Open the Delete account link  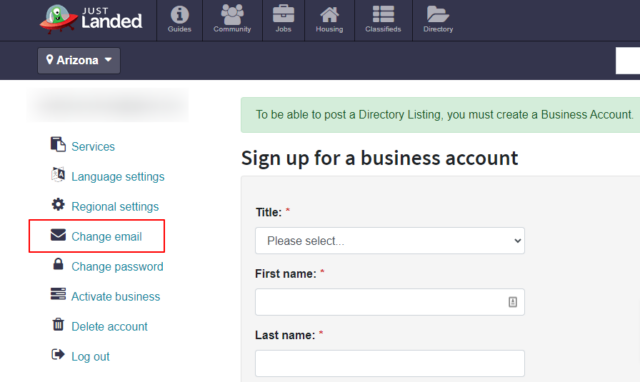pos(109,326)
